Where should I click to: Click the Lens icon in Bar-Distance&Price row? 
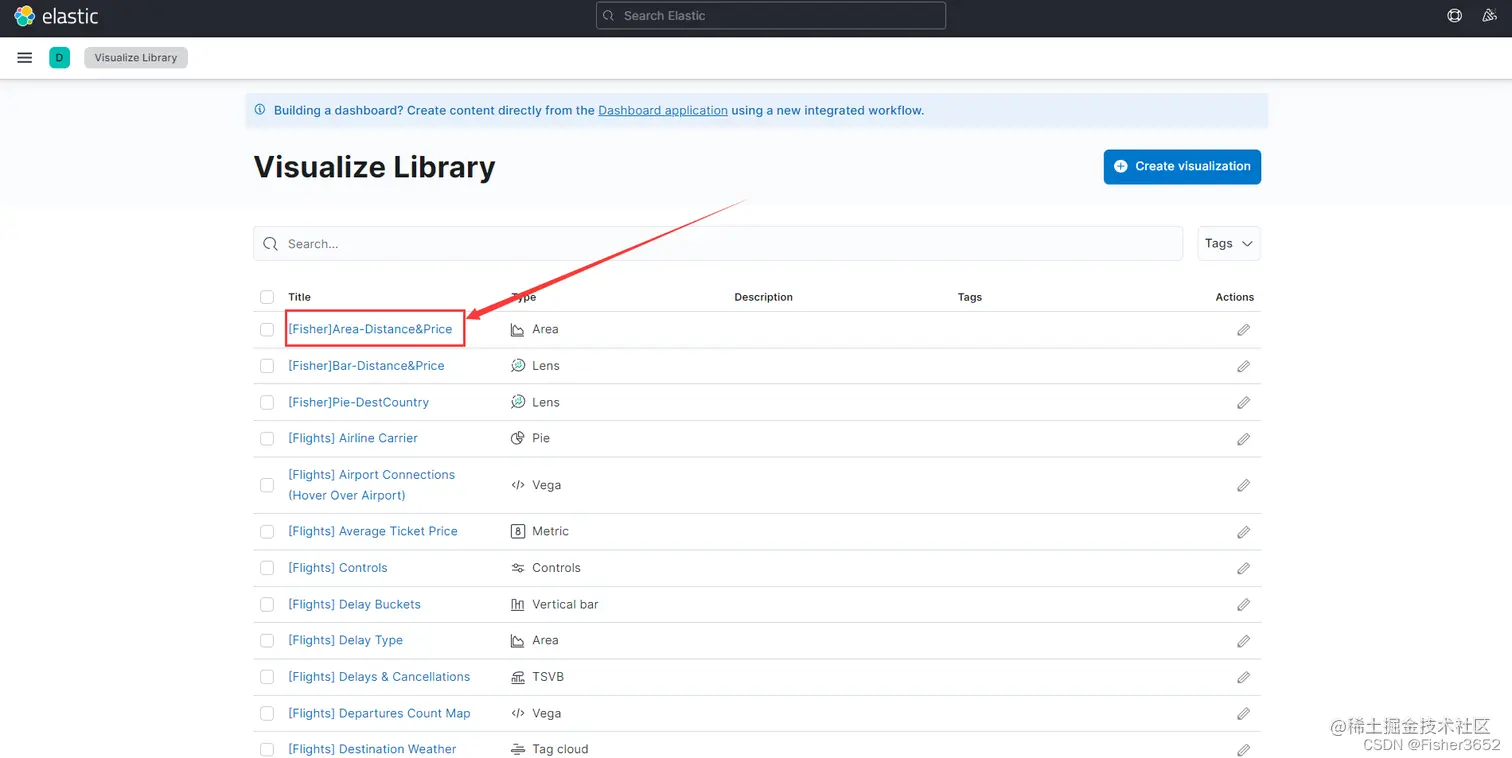[x=518, y=366]
